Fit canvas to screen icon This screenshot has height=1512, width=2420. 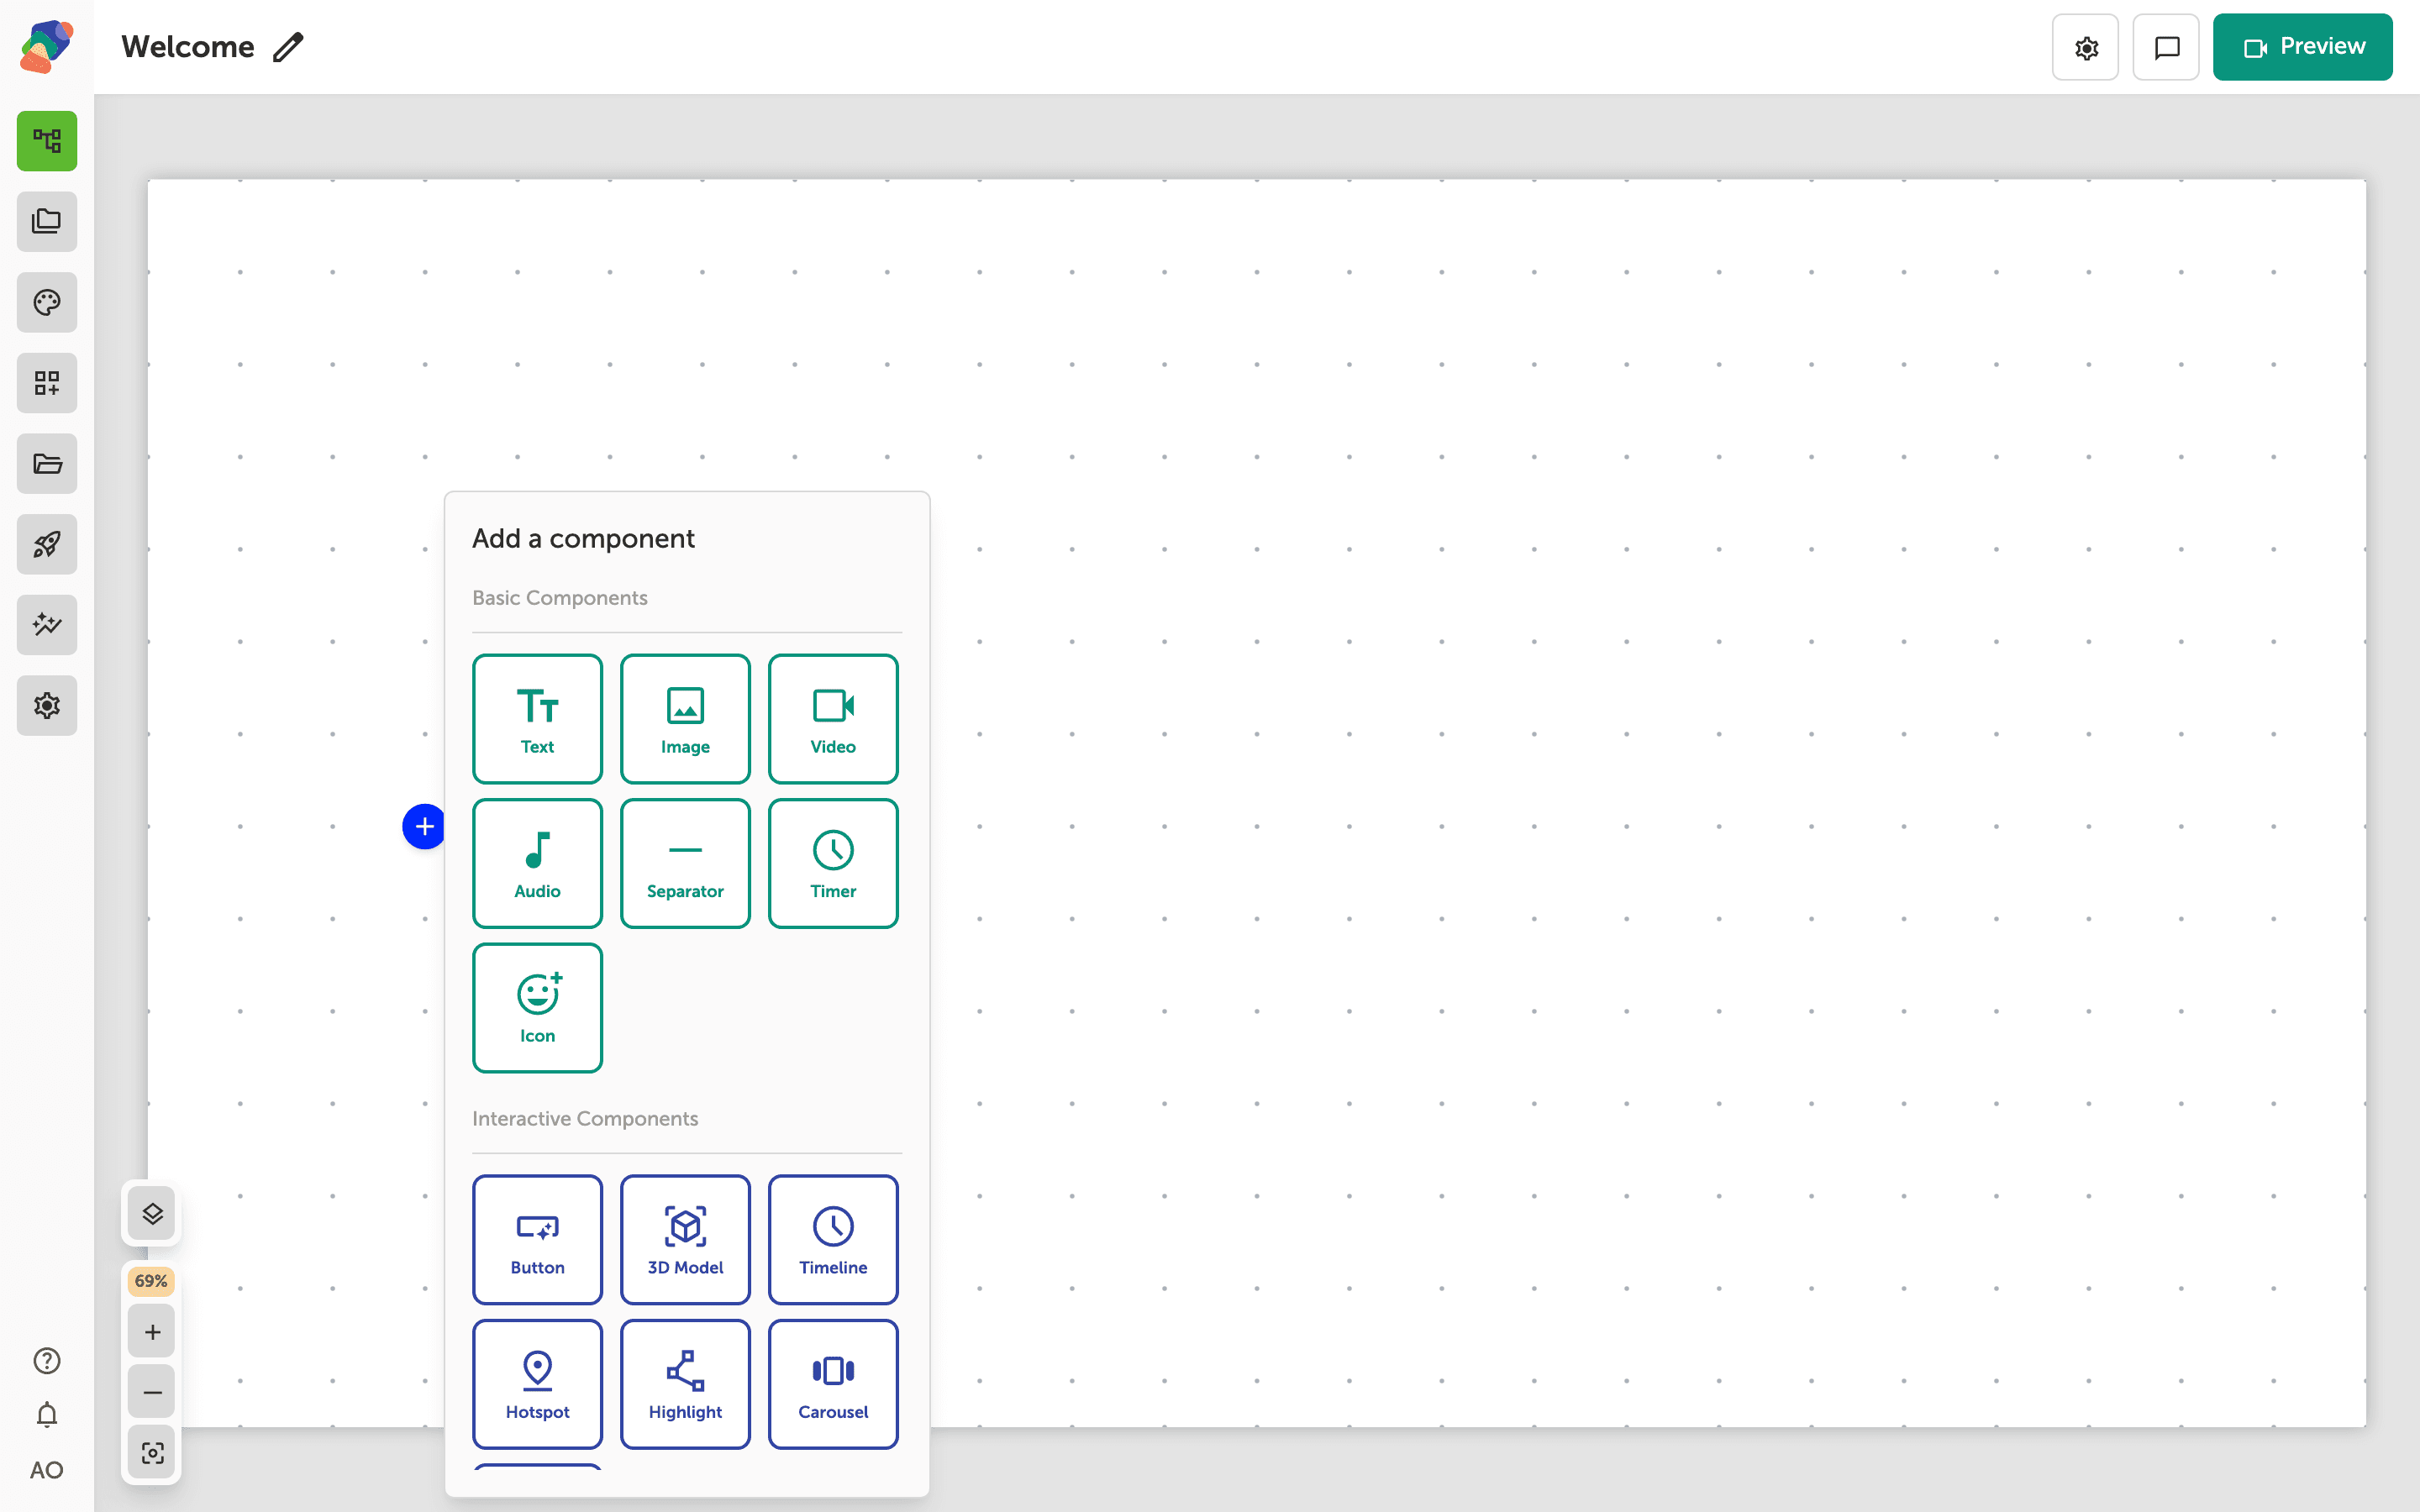point(152,1453)
